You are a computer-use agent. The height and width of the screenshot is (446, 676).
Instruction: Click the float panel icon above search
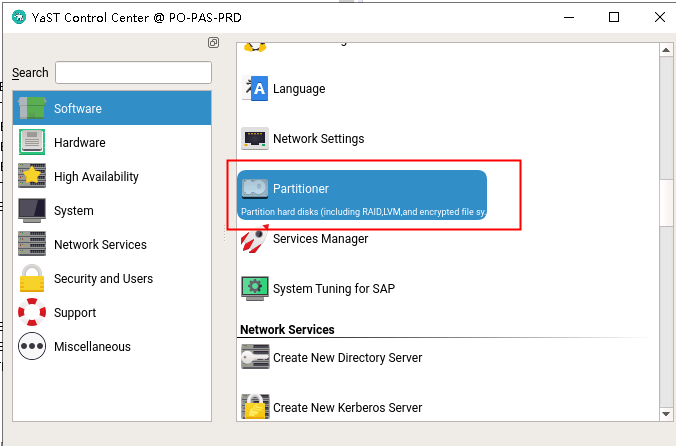(x=213, y=42)
